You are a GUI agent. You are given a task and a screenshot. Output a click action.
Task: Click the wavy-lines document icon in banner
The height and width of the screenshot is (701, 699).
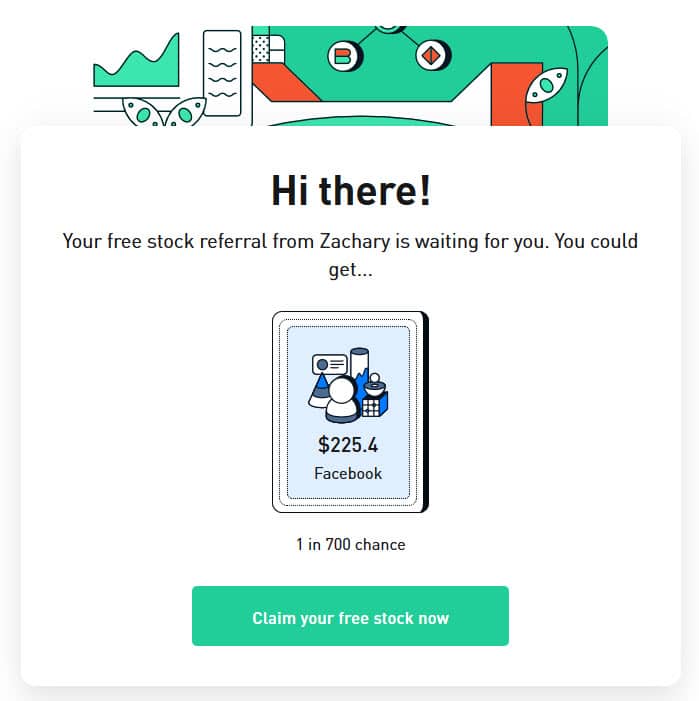tap(222, 72)
